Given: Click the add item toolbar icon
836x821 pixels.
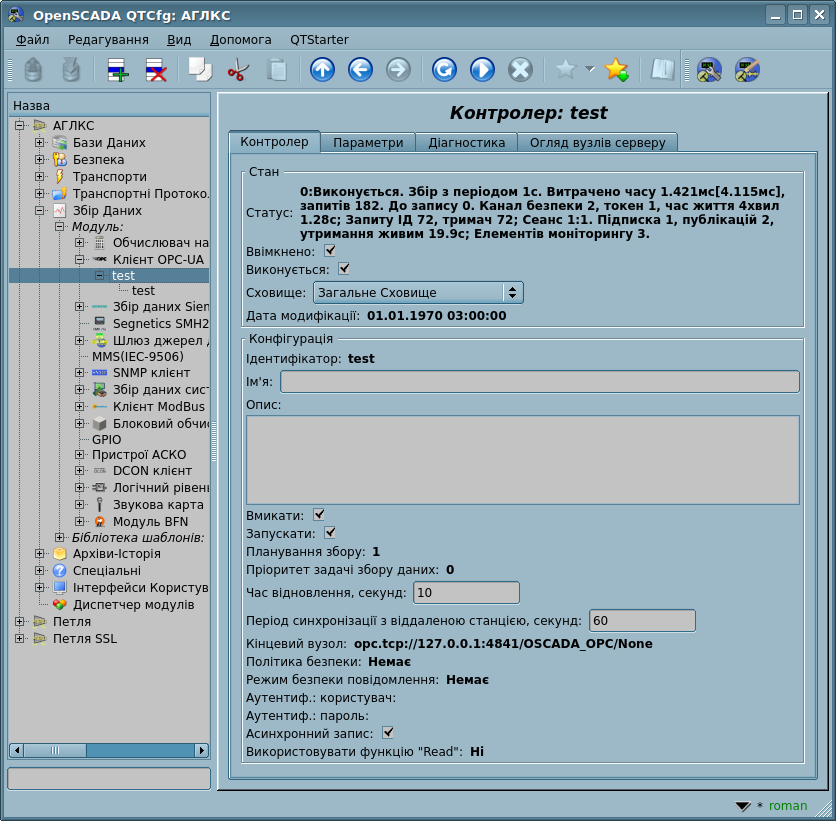Looking at the screenshot, I should coord(117,70).
